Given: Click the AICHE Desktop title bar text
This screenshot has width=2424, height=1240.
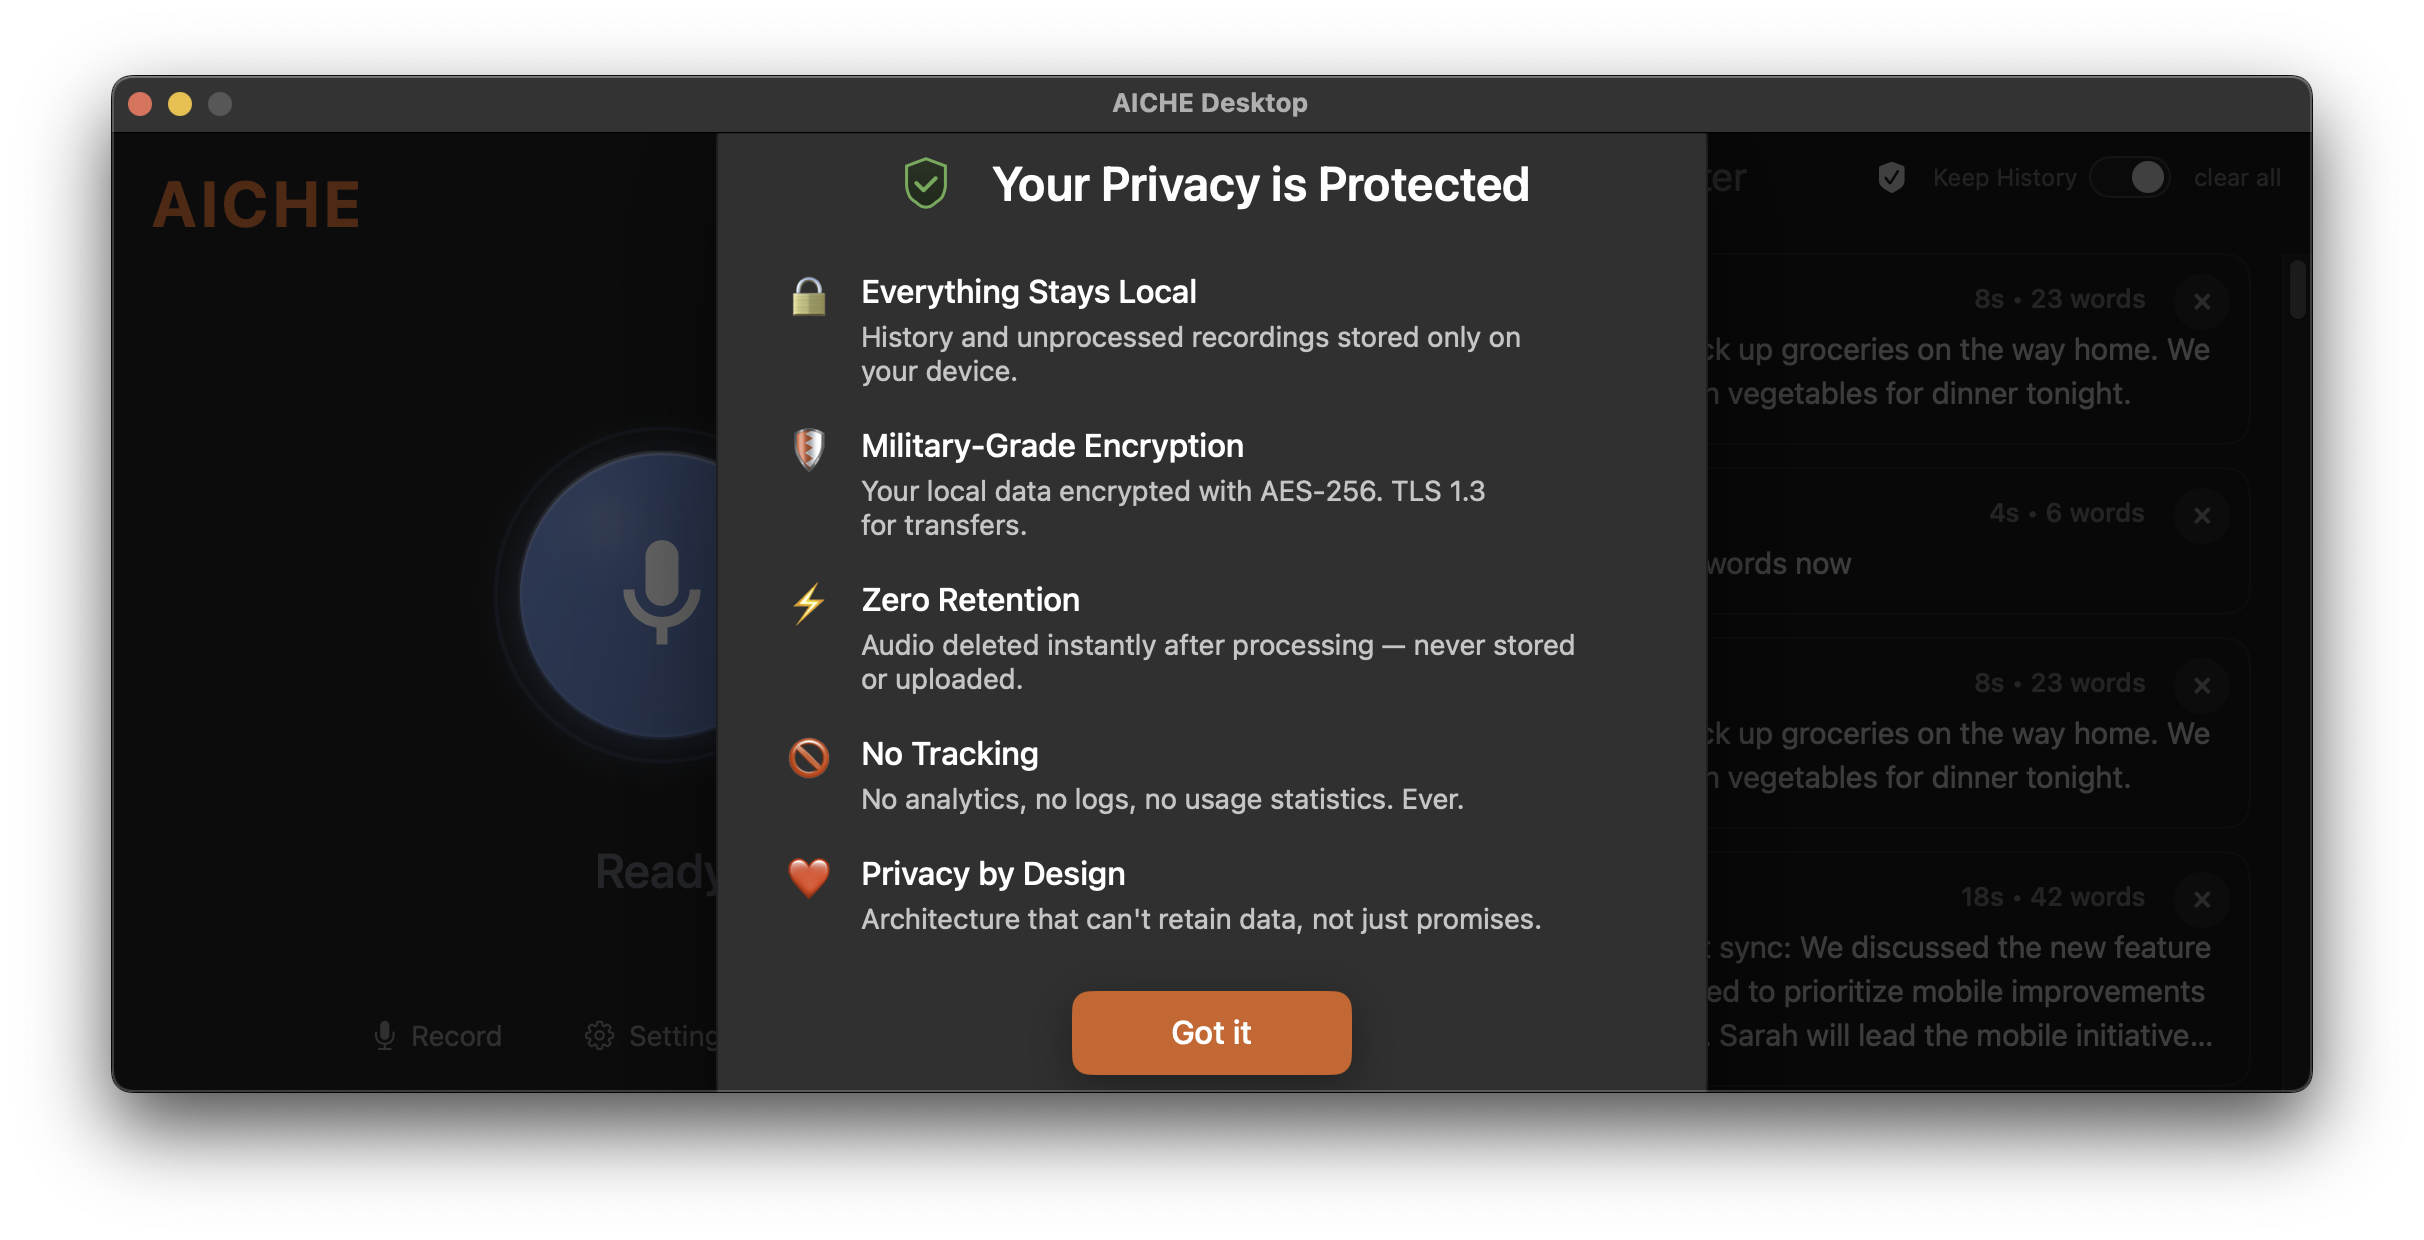Looking at the screenshot, I should click(x=1210, y=102).
